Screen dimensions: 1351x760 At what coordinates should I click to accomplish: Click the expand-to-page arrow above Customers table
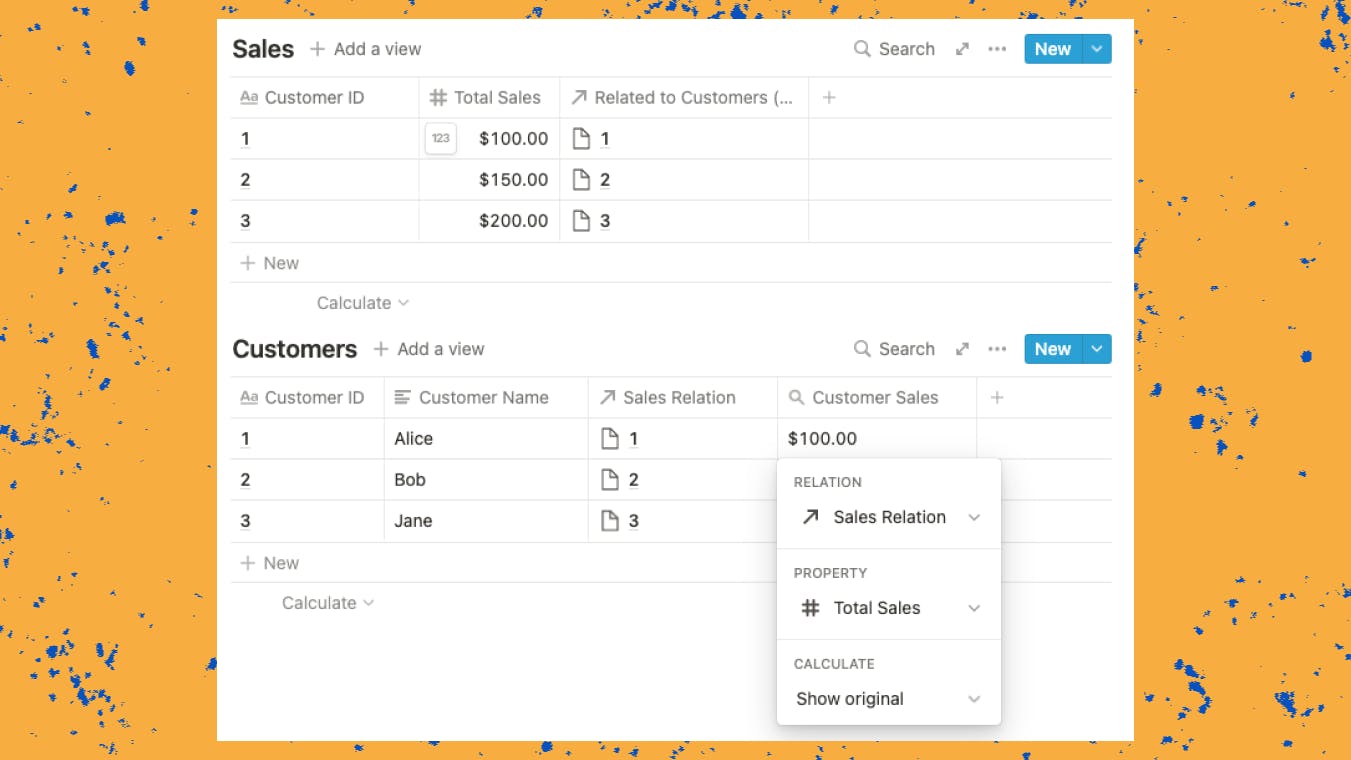(x=961, y=348)
